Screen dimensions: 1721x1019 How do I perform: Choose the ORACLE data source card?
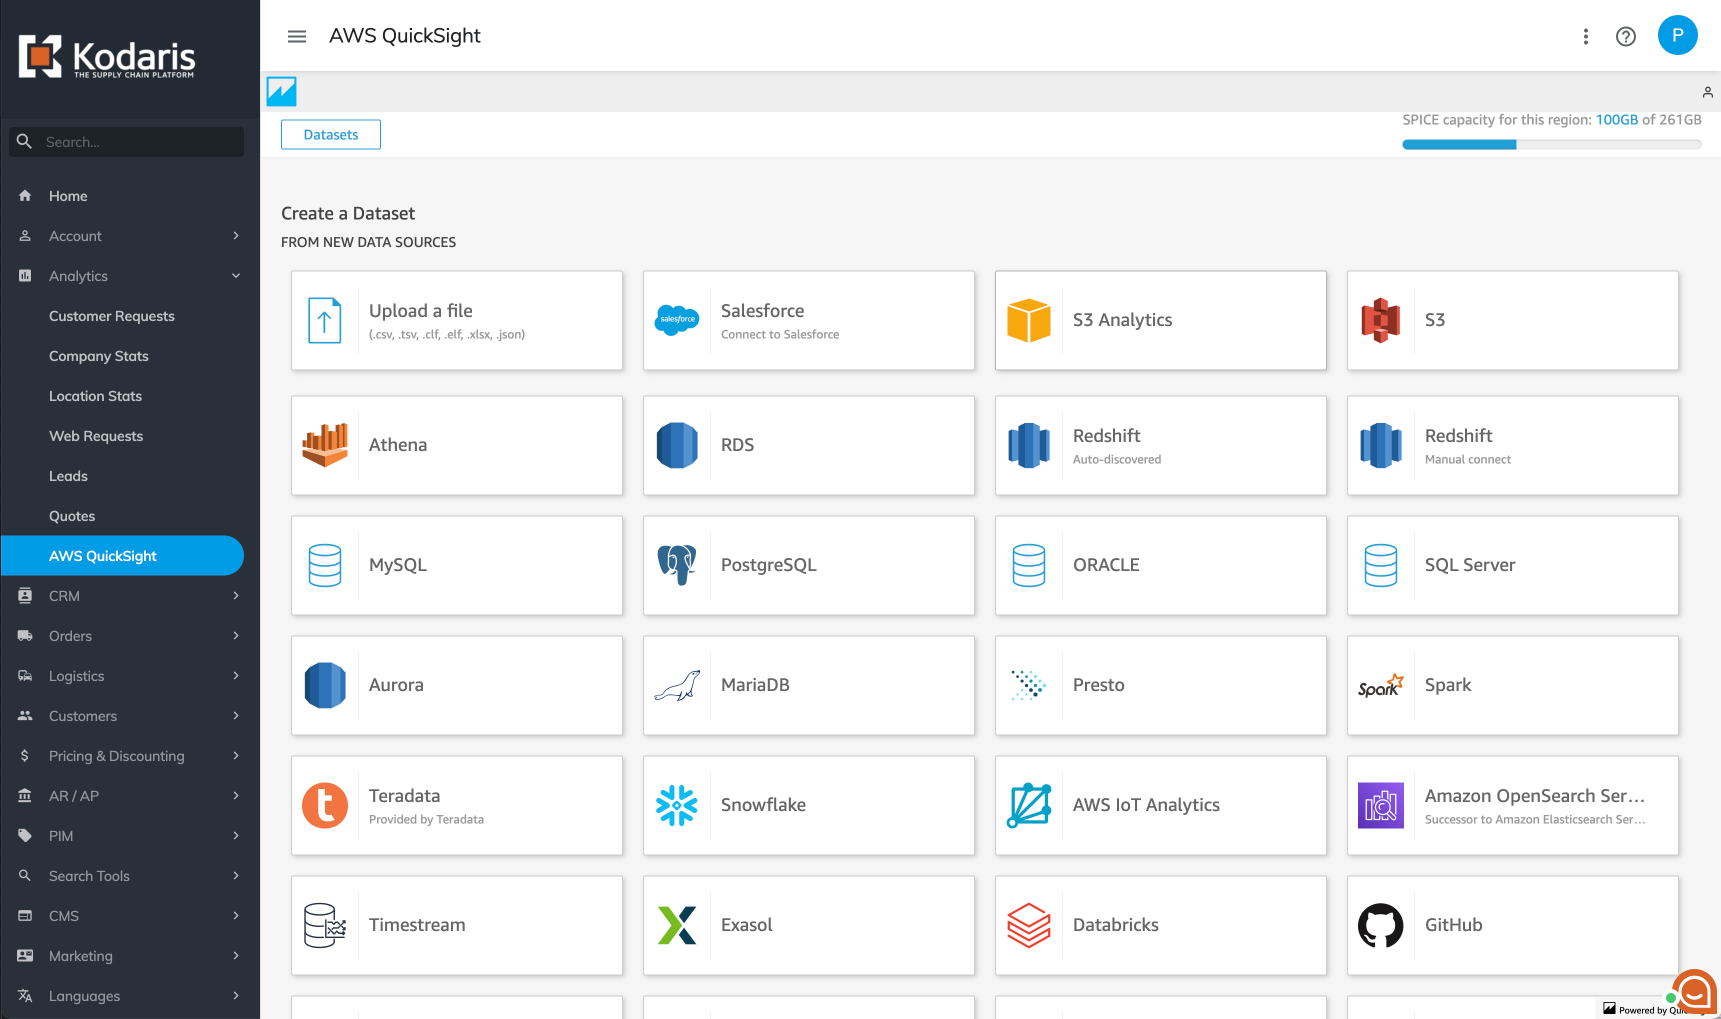pos(1161,565)
